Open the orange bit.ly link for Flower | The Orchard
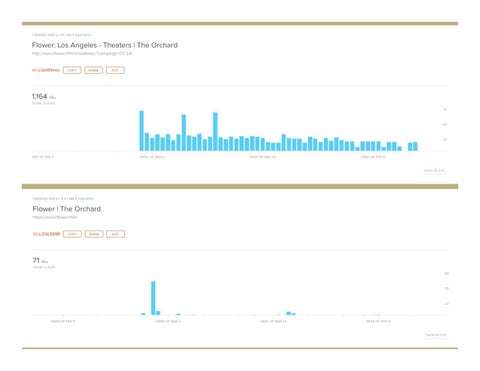The width and height of the screenshot is (480, 371). click(x=46, y=234)
